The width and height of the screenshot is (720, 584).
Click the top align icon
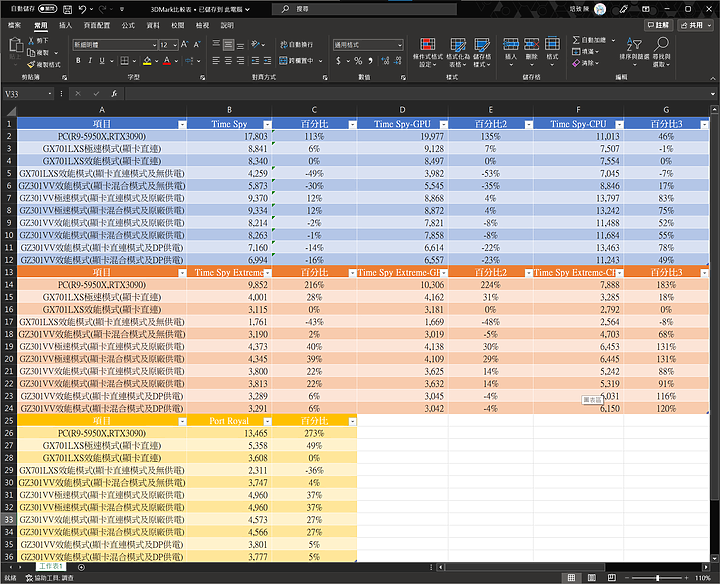coord(216,45)
